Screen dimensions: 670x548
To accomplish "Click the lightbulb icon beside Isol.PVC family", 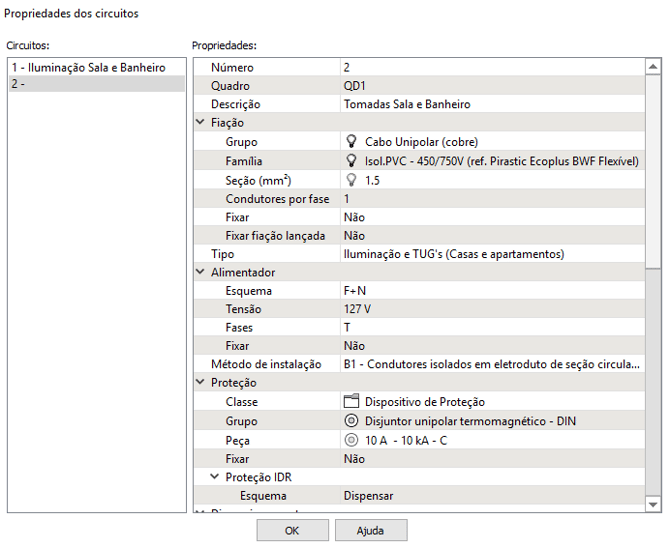I will 351,161.
